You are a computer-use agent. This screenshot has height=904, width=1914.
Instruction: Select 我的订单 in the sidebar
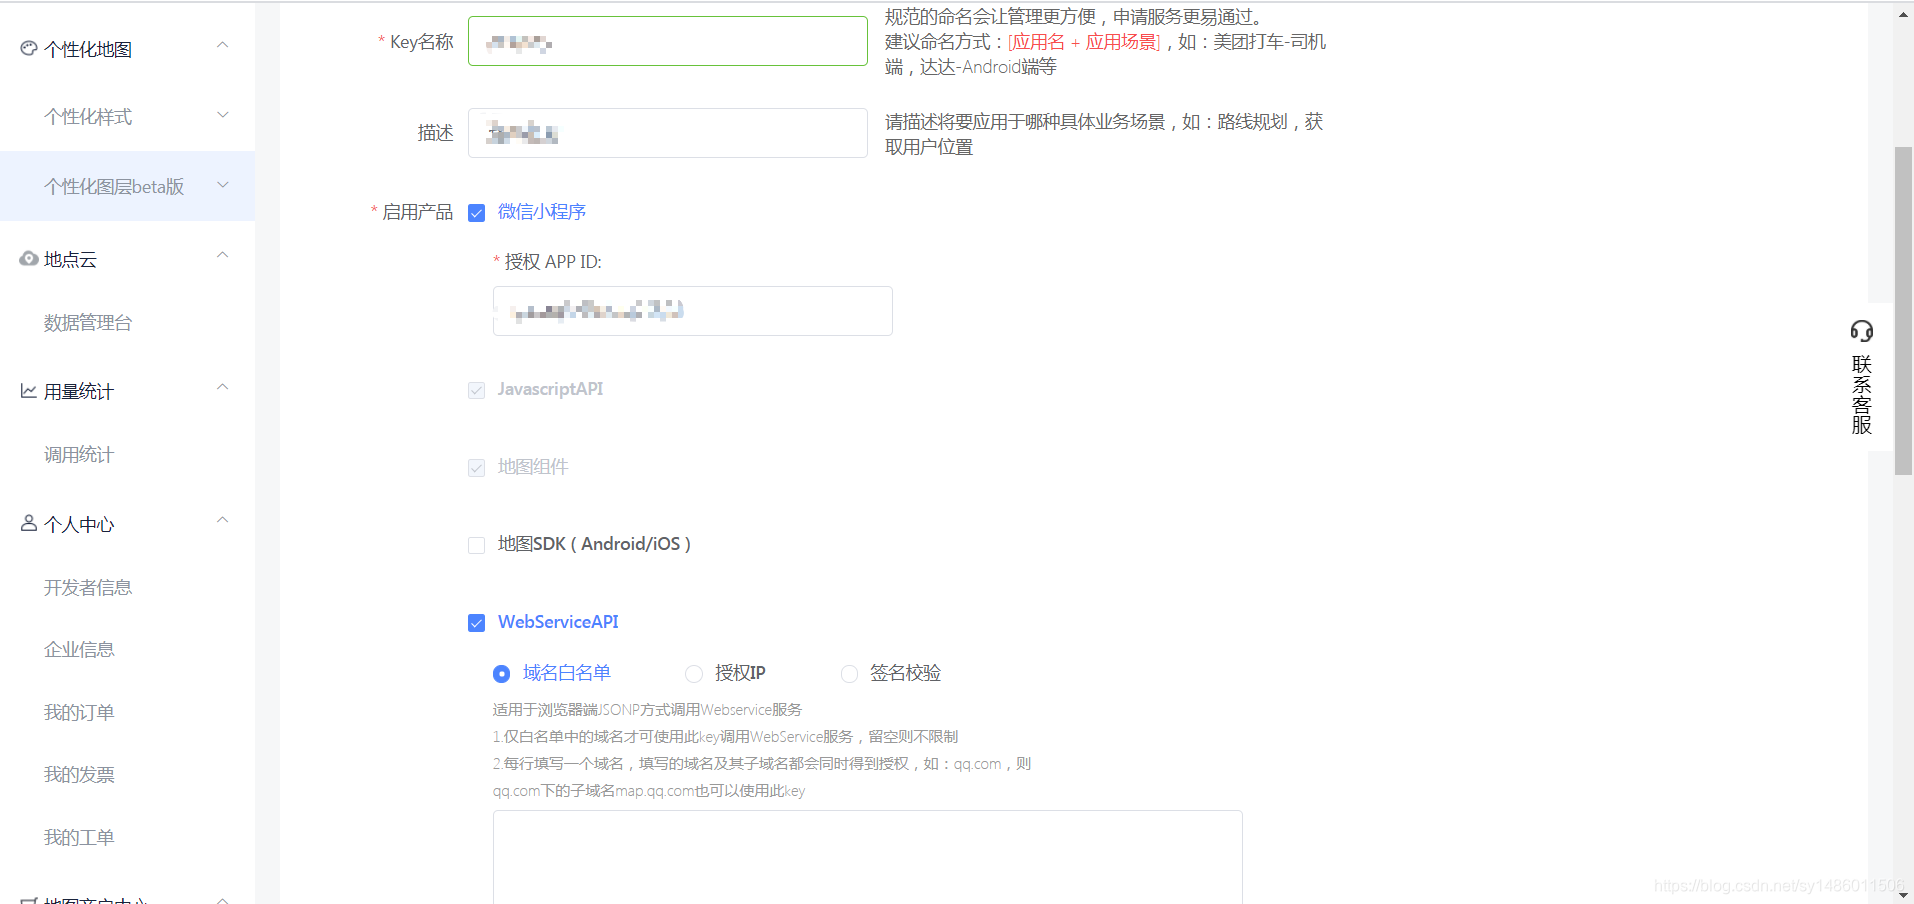pyautogui.click(x=79, y=711)
